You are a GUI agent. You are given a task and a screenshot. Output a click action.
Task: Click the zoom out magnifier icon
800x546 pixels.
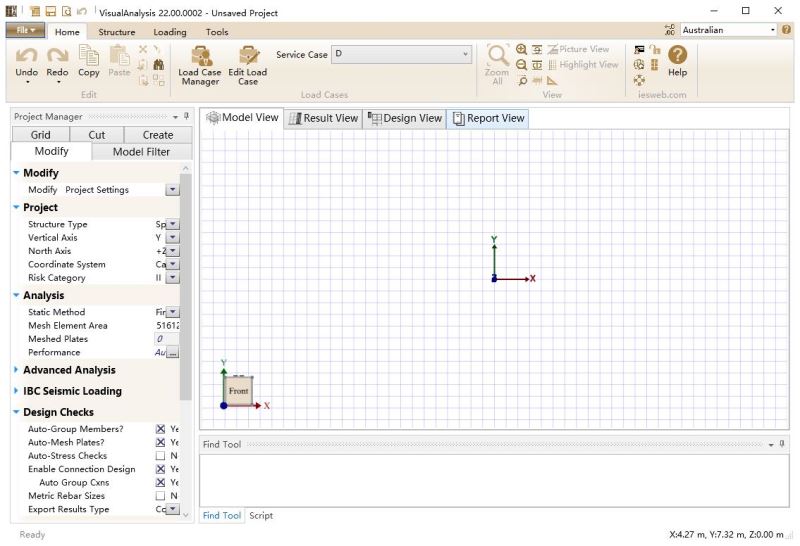pyautogui.click(x=521, y=65)
